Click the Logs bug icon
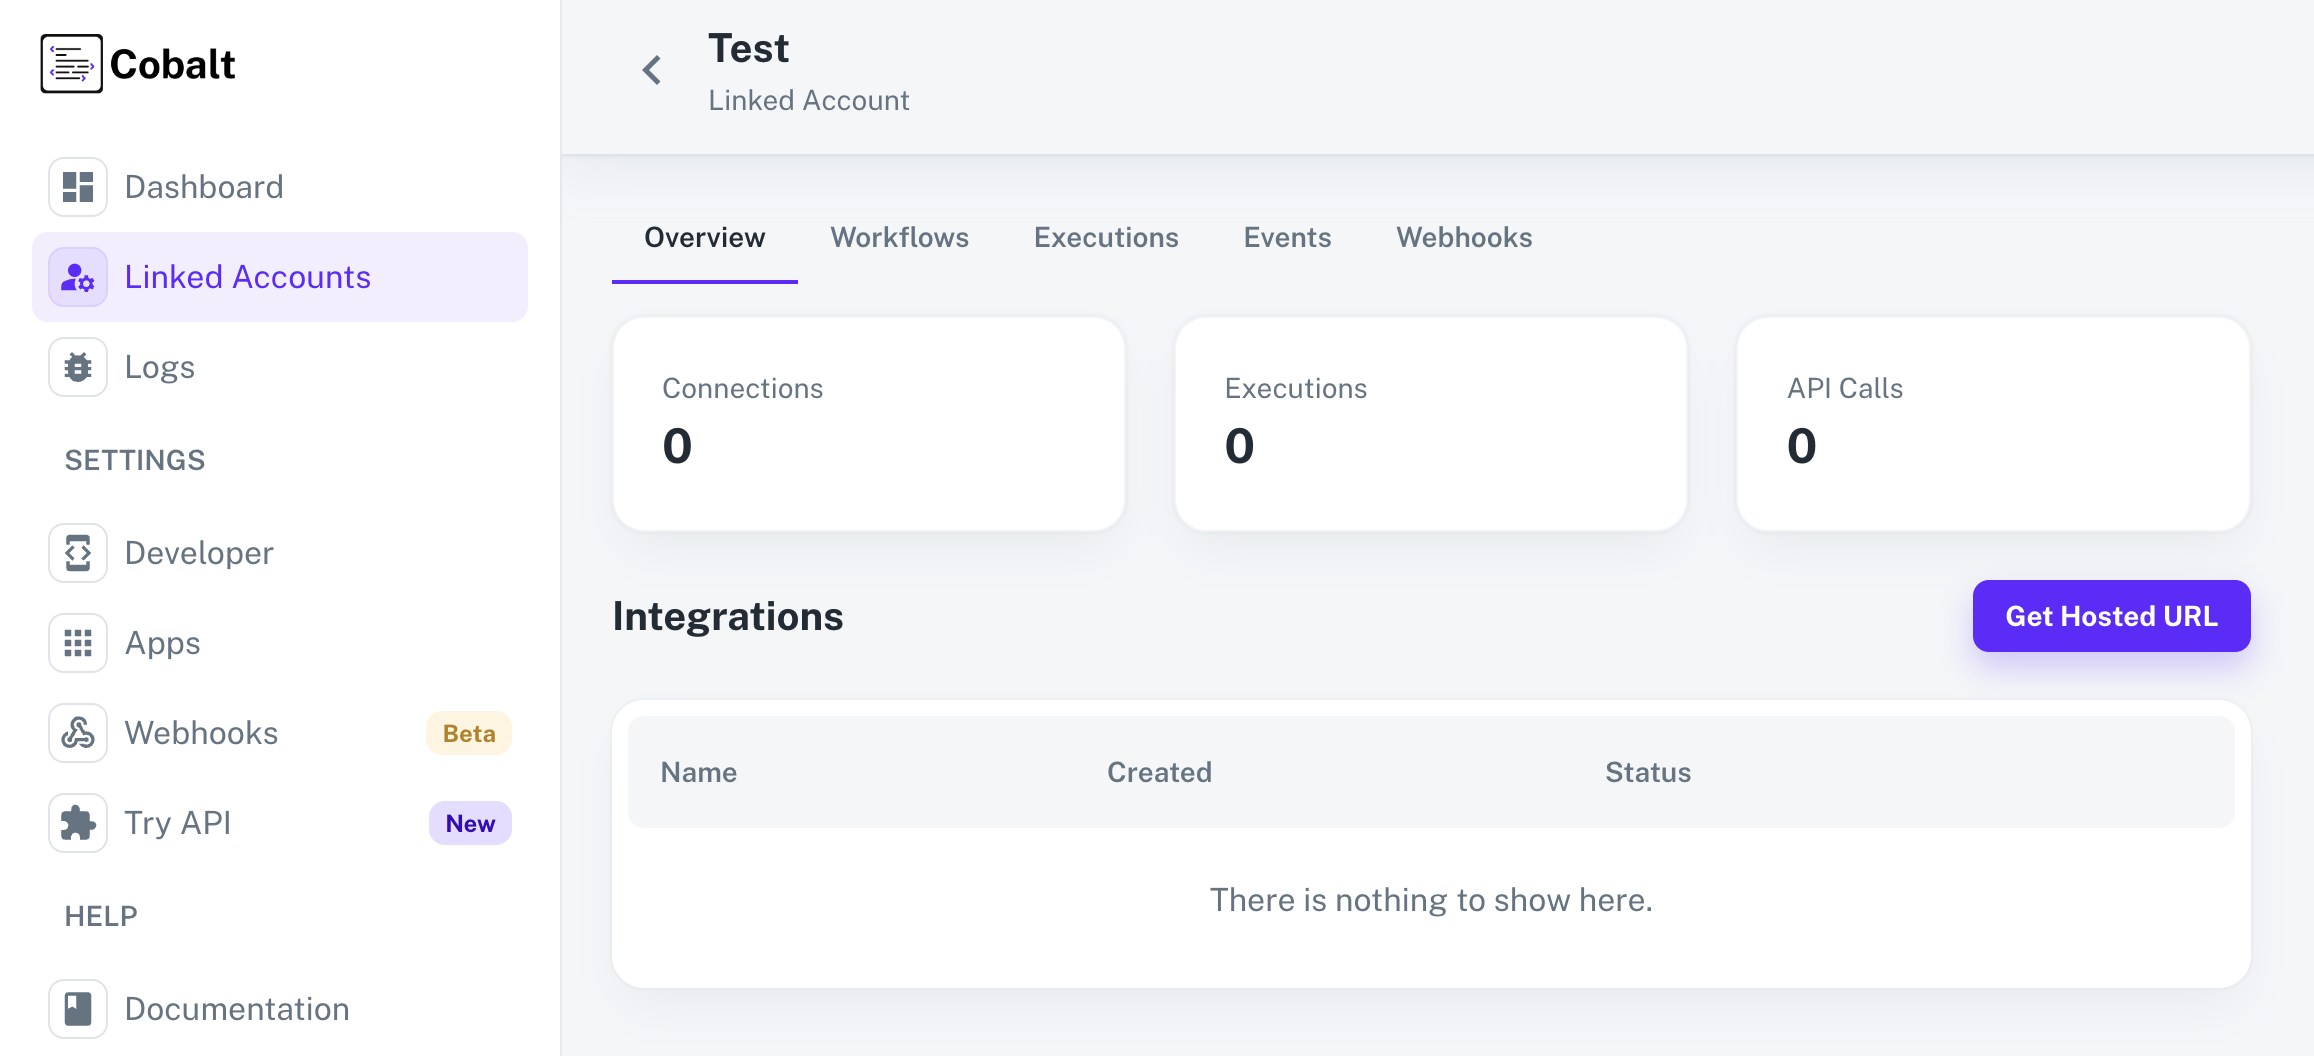2314x1056 pixels. tap(77, 366)
